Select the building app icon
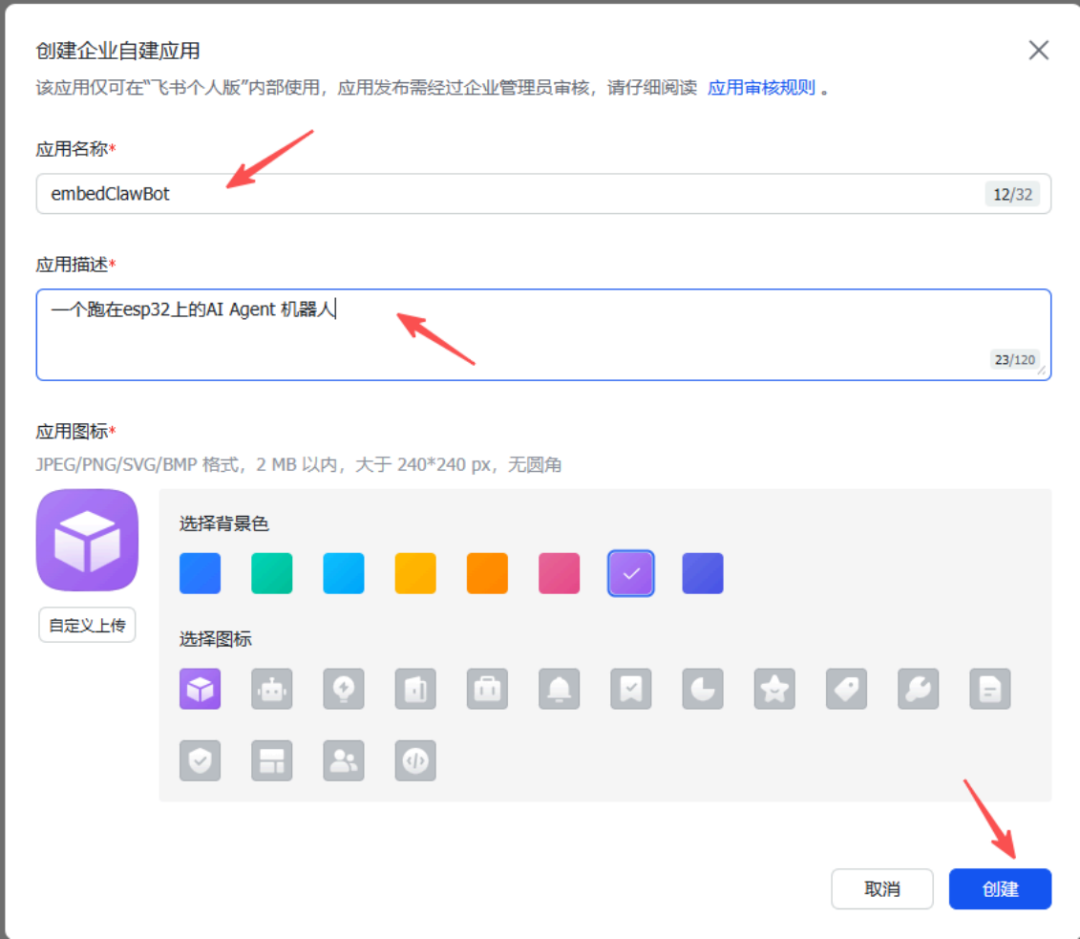Image resolution: width=1080 pixels, height=939 pixels. pyautogui.click(x=415, y=688)
